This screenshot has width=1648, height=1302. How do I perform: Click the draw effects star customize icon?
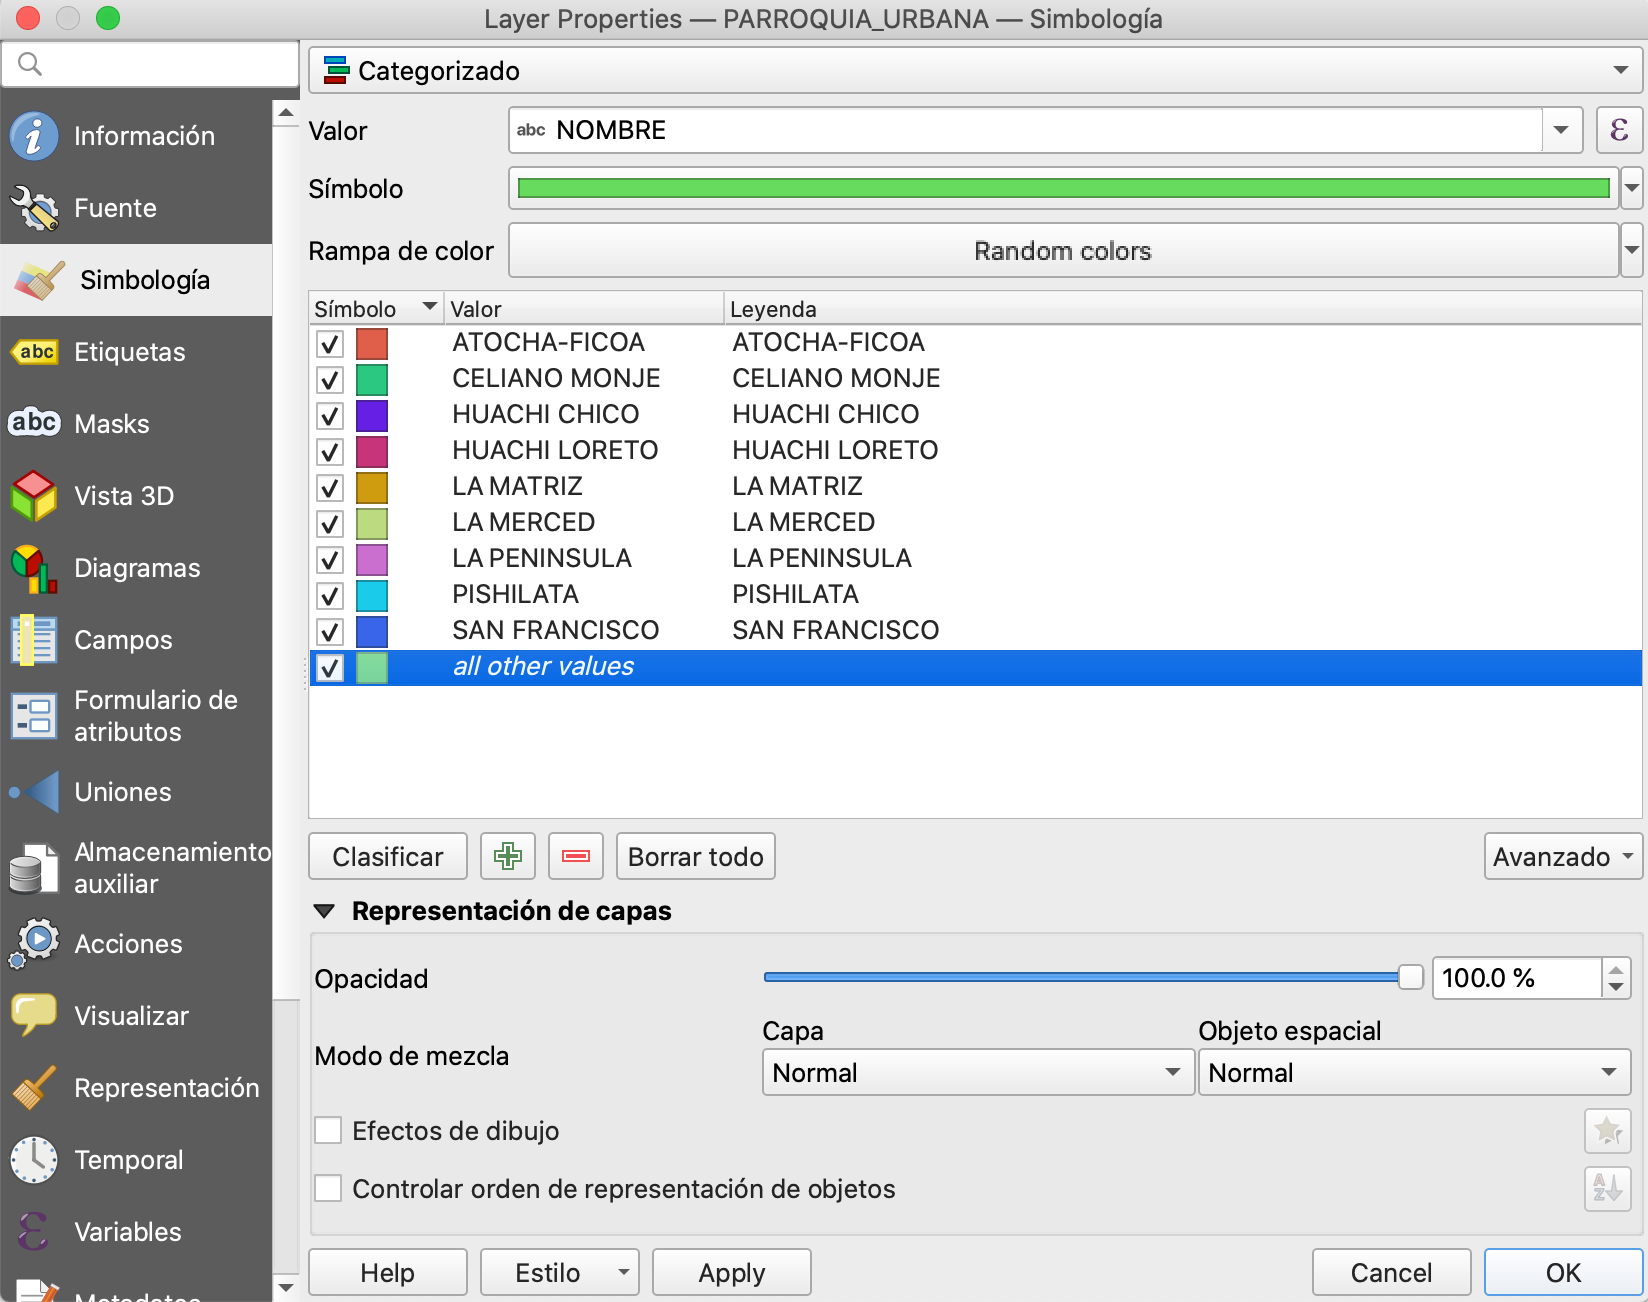[1607, 1131]
